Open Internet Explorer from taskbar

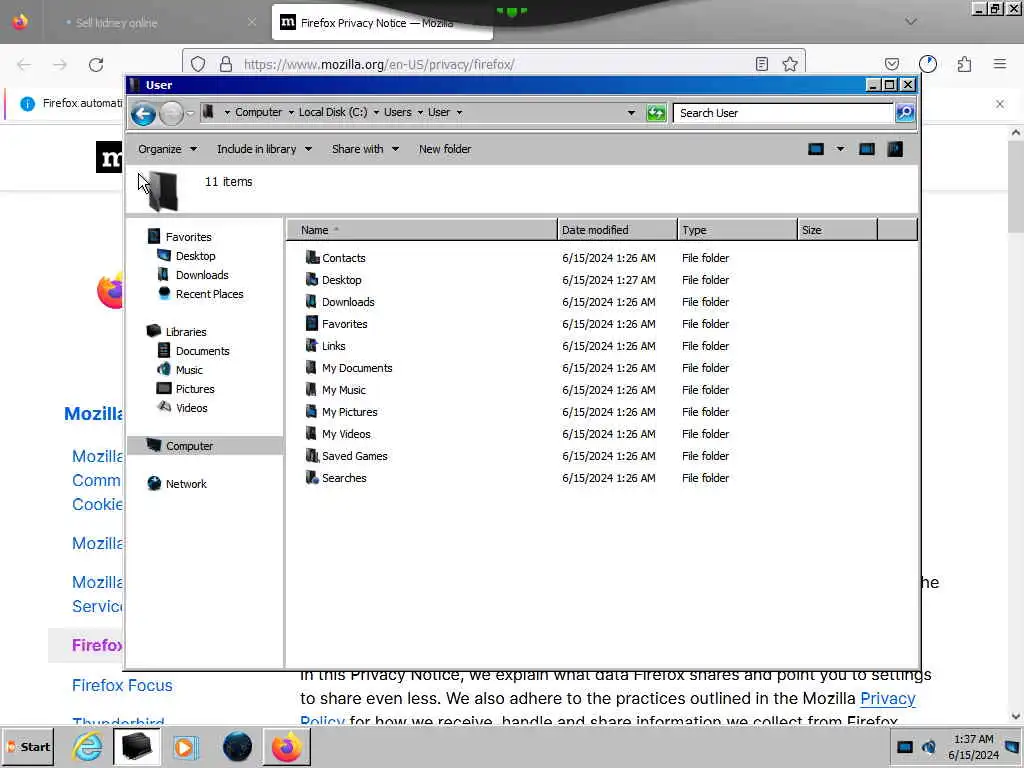pyautogui.click(x=87, y=747)
